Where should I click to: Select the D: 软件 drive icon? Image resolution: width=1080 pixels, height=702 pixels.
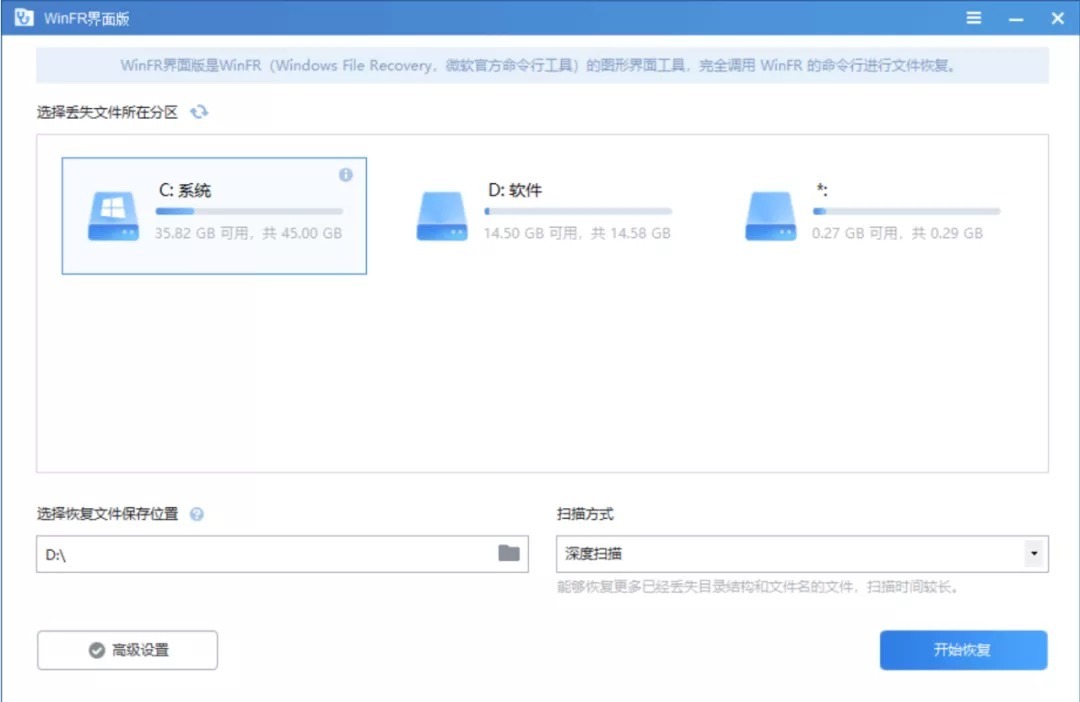pos(442,216)
